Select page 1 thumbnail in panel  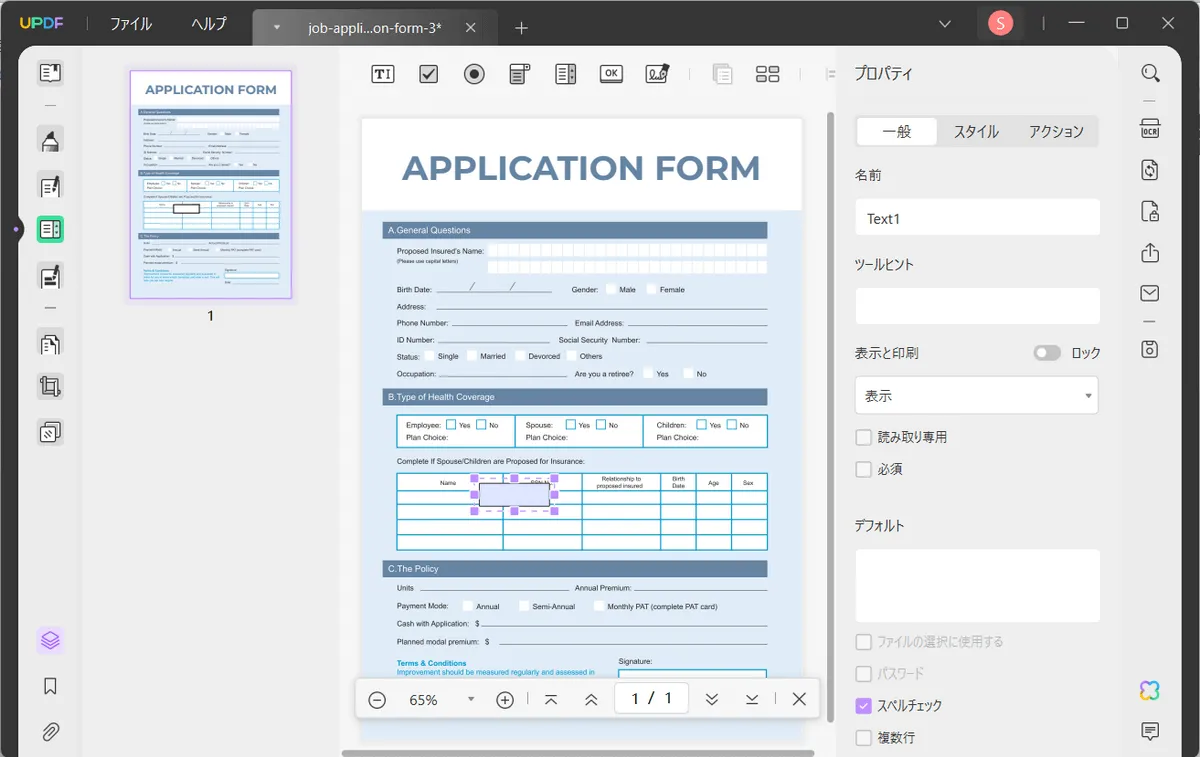211,185
